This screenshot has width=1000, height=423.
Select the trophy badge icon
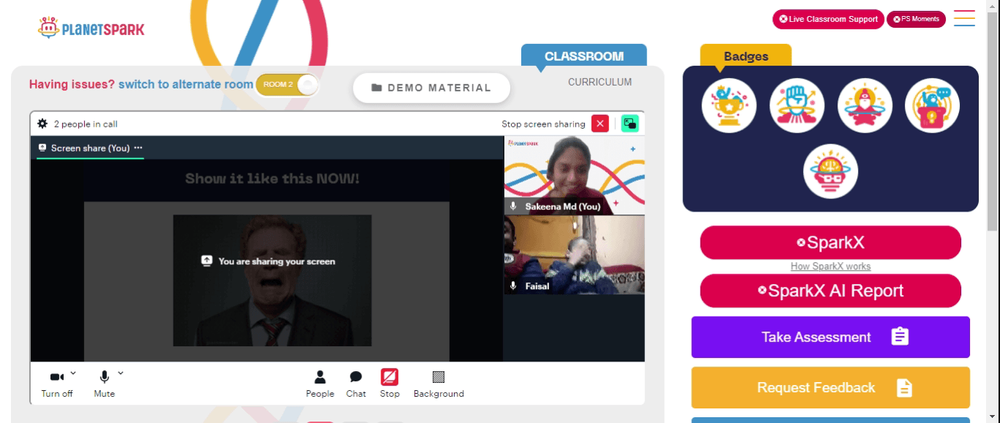coord(729,106)
